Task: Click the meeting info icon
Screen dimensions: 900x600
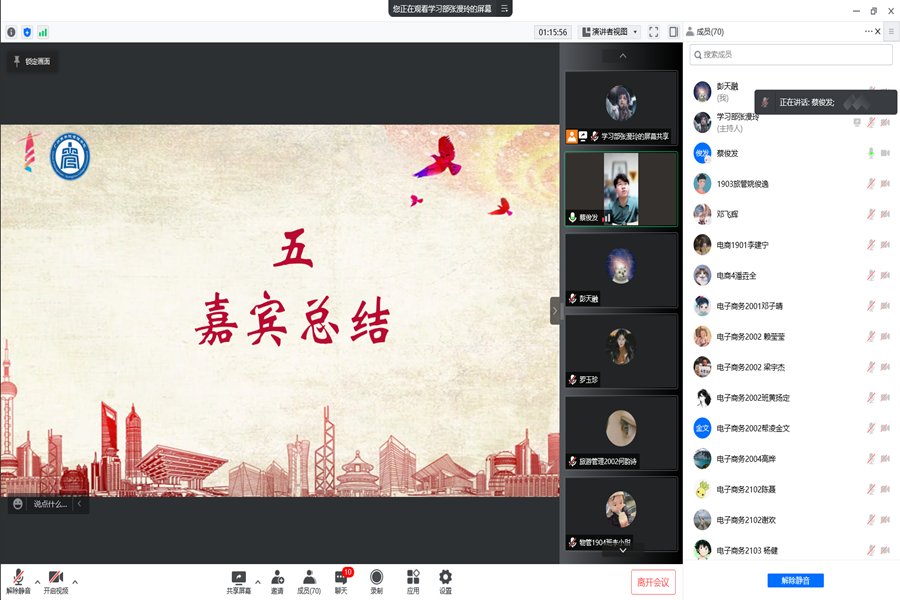Action: click(x=12, y=32)
